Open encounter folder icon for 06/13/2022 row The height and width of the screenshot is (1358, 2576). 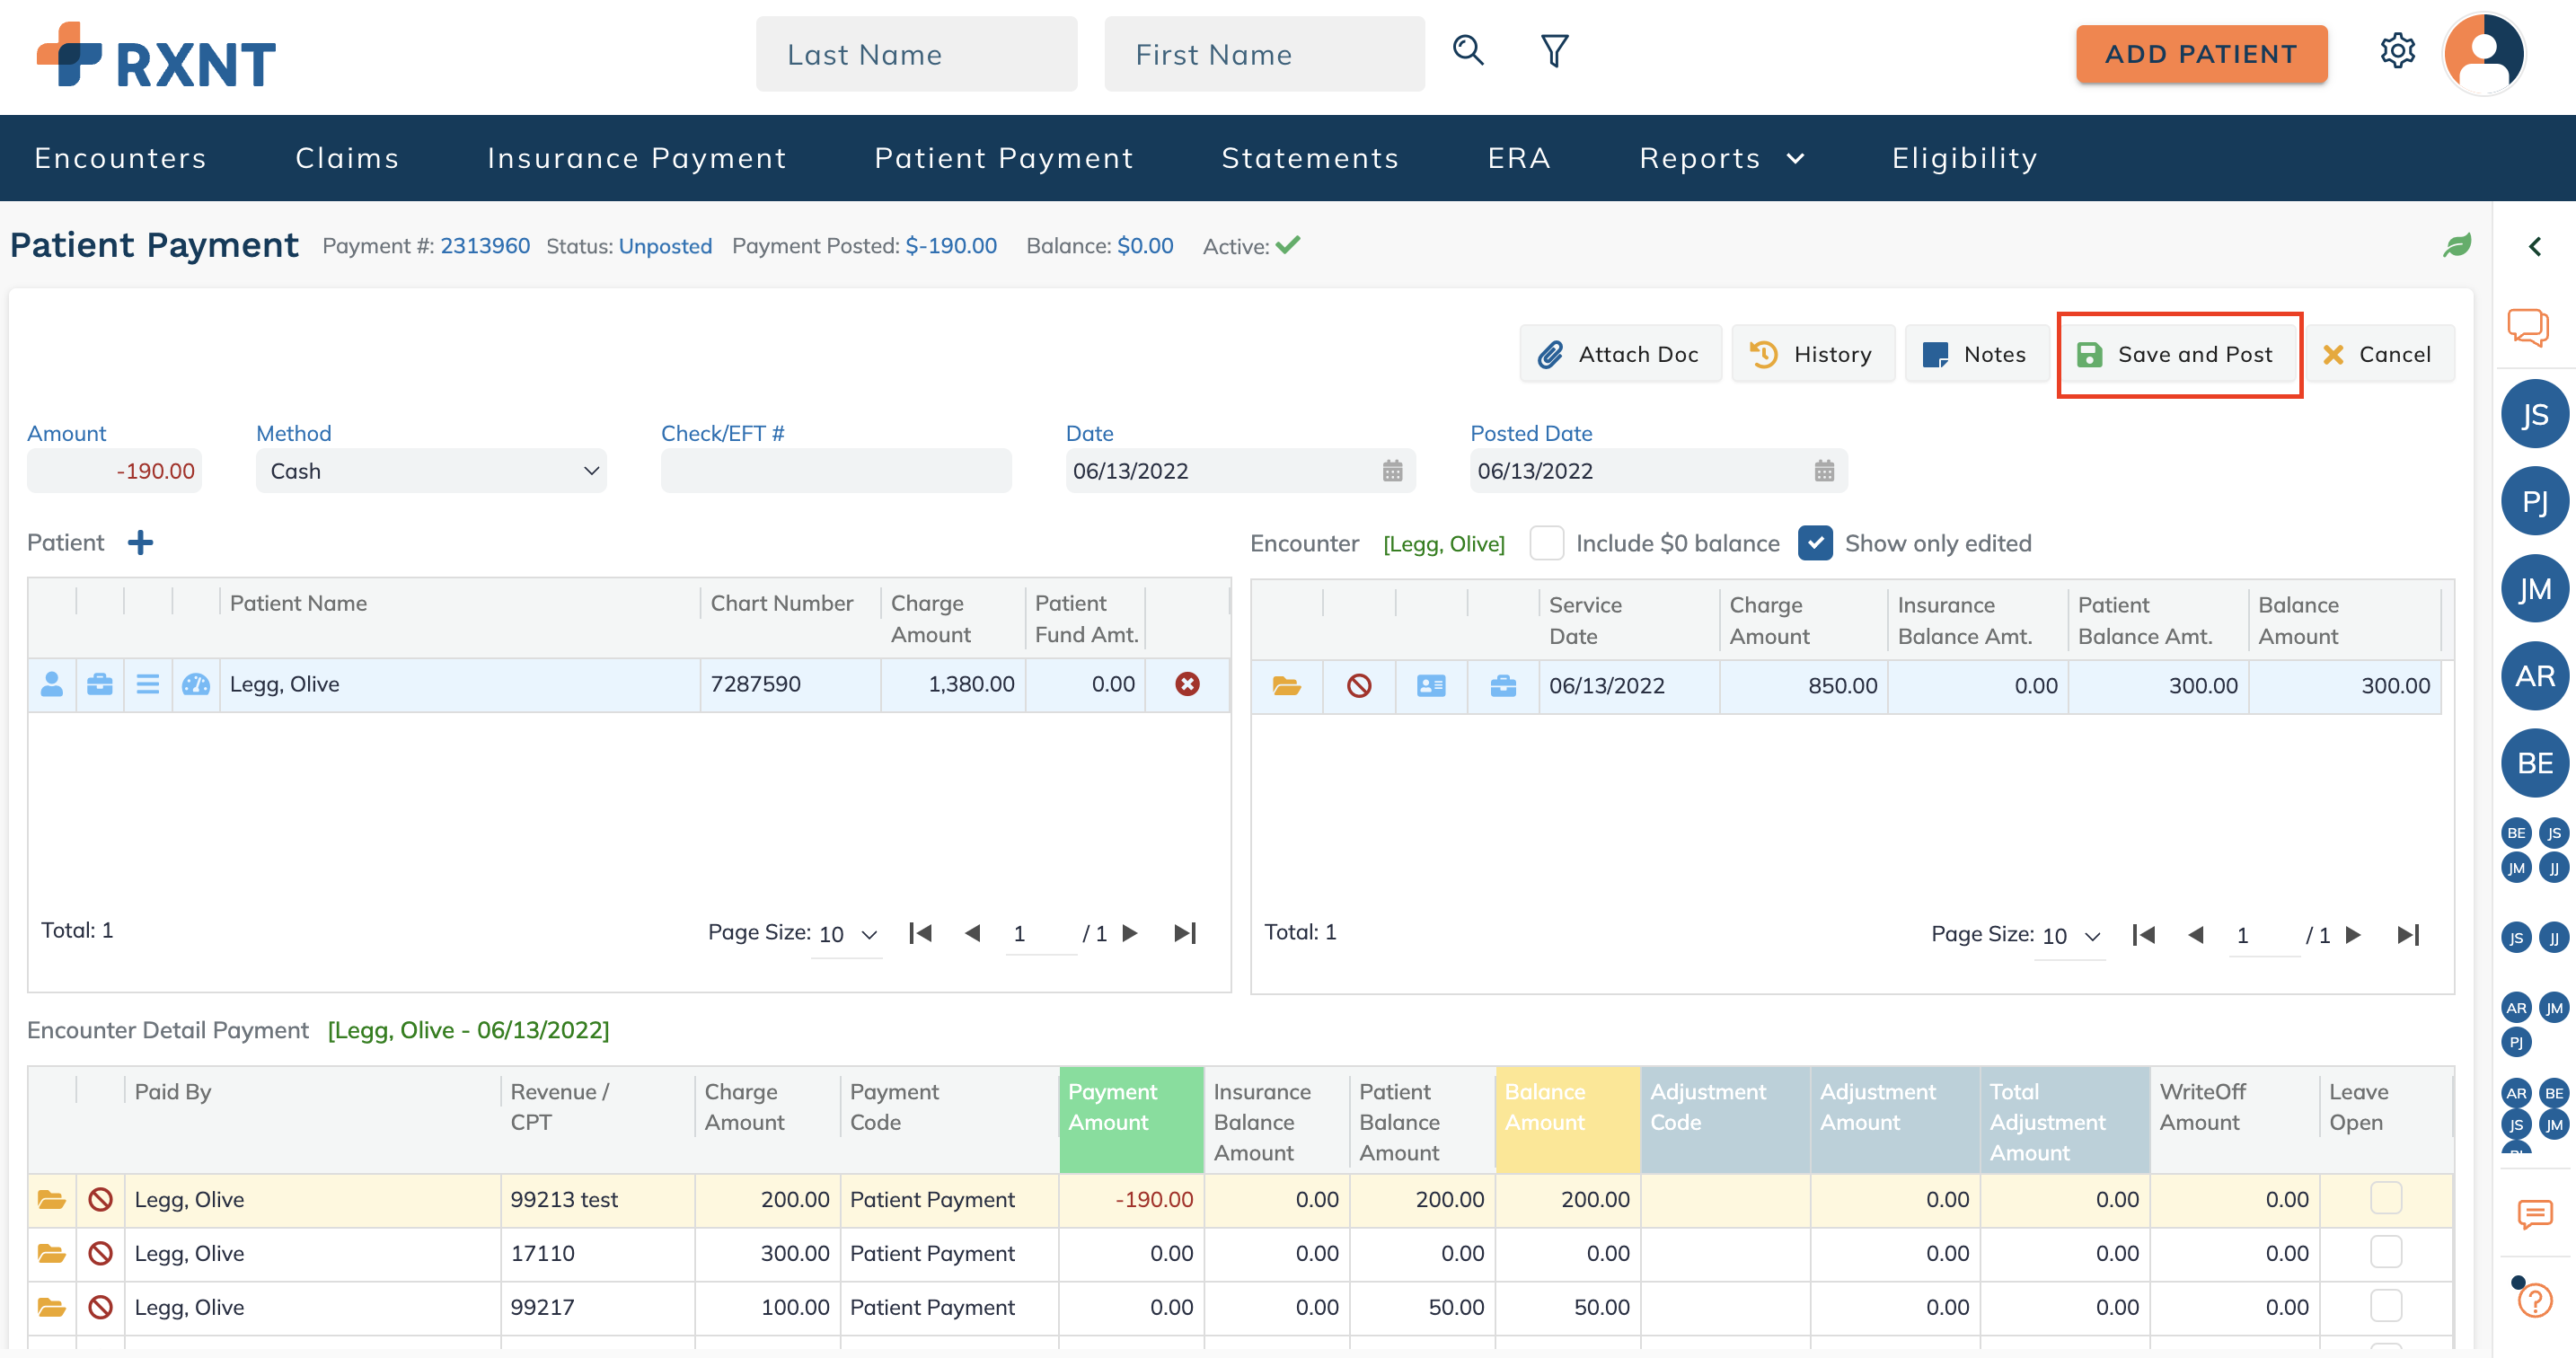[1286, 686]
